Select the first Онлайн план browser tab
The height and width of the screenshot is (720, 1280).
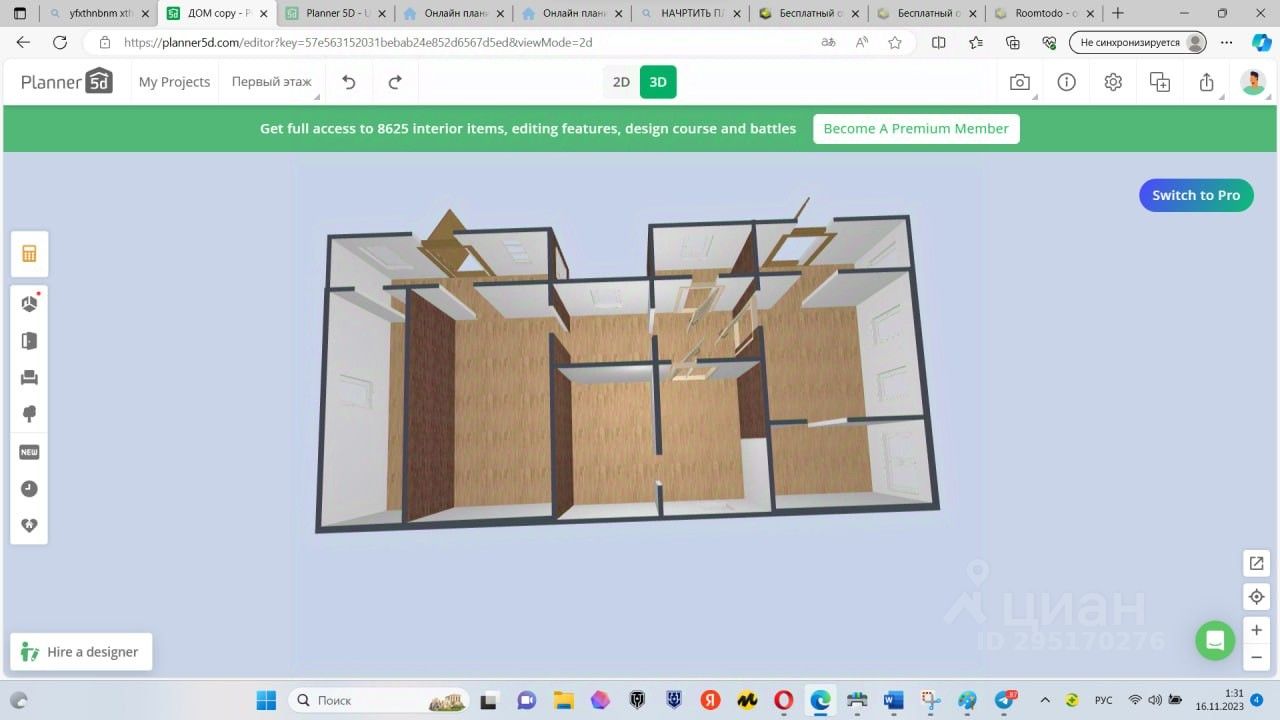pos(453,13)
